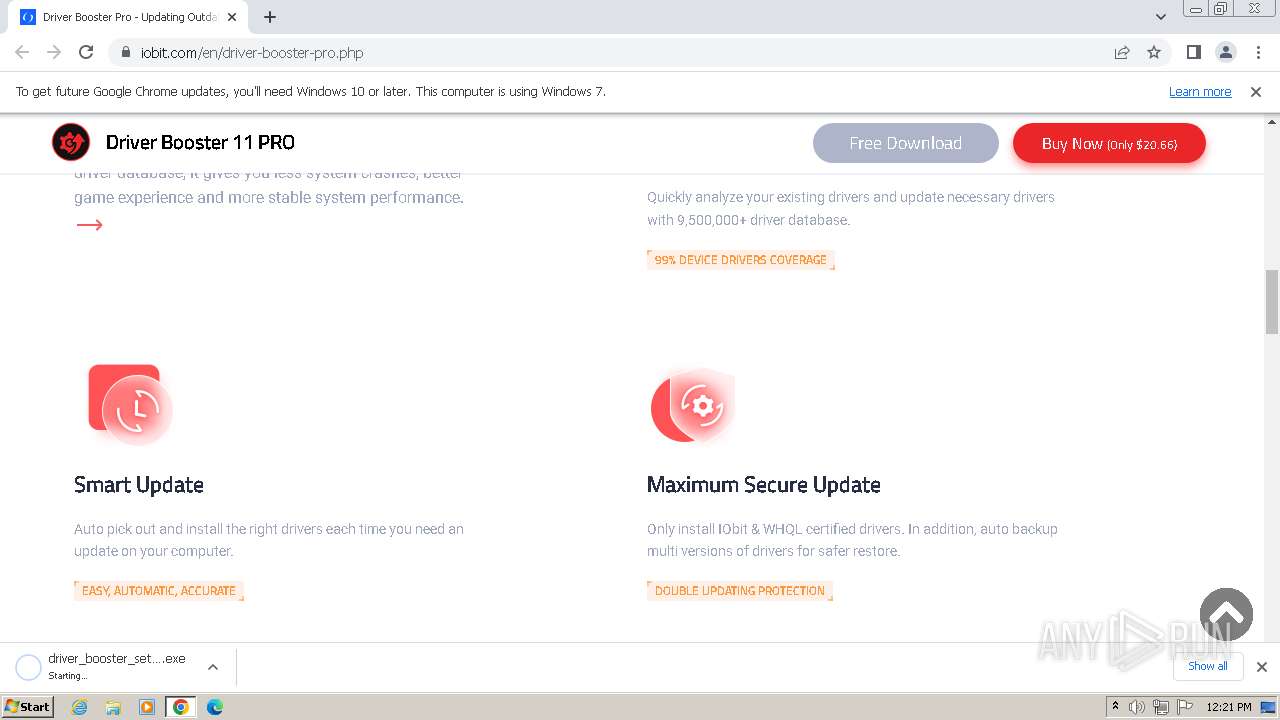Open a new tab with plus button

point(270,17)
